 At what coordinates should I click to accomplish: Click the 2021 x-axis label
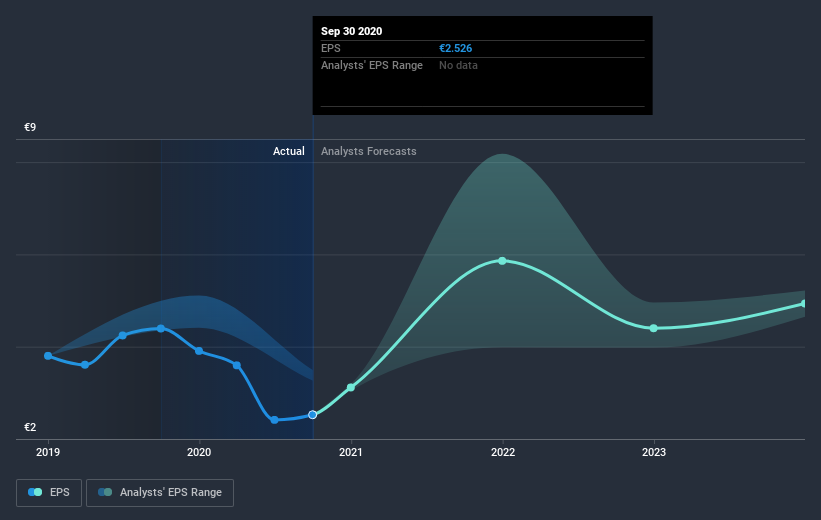coord(351,452)
